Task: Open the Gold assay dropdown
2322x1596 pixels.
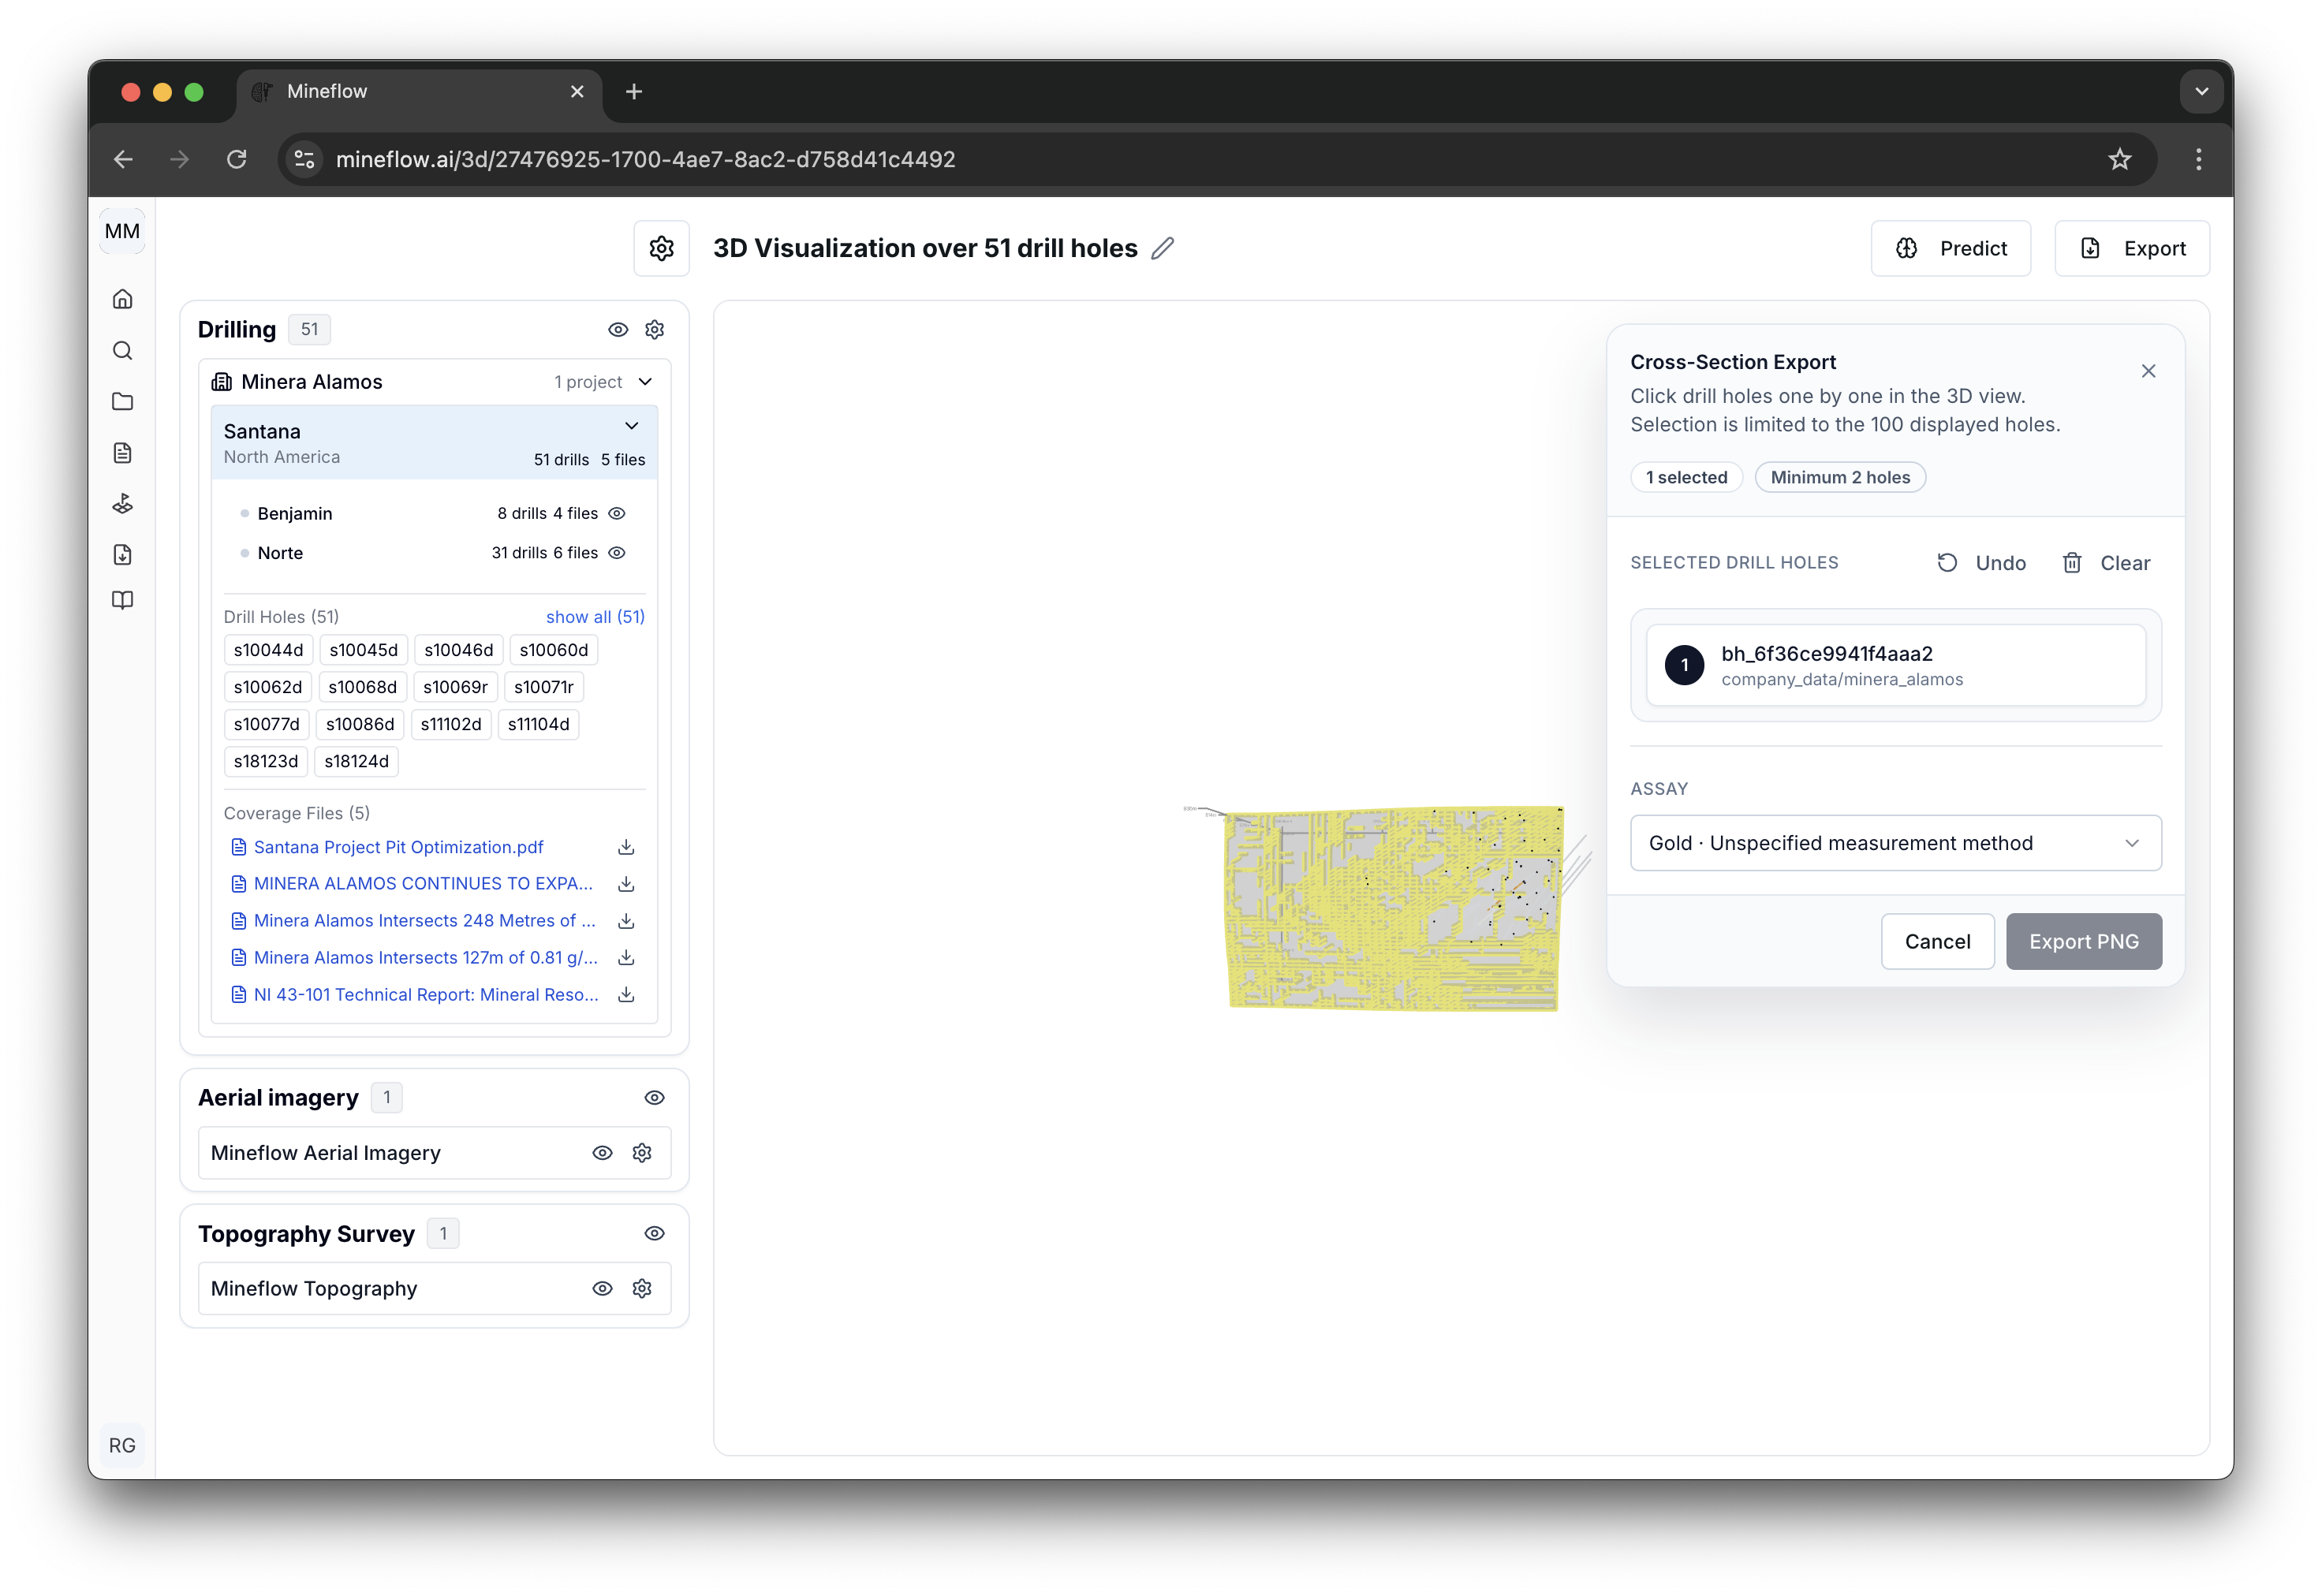Action: point(1895,843)
